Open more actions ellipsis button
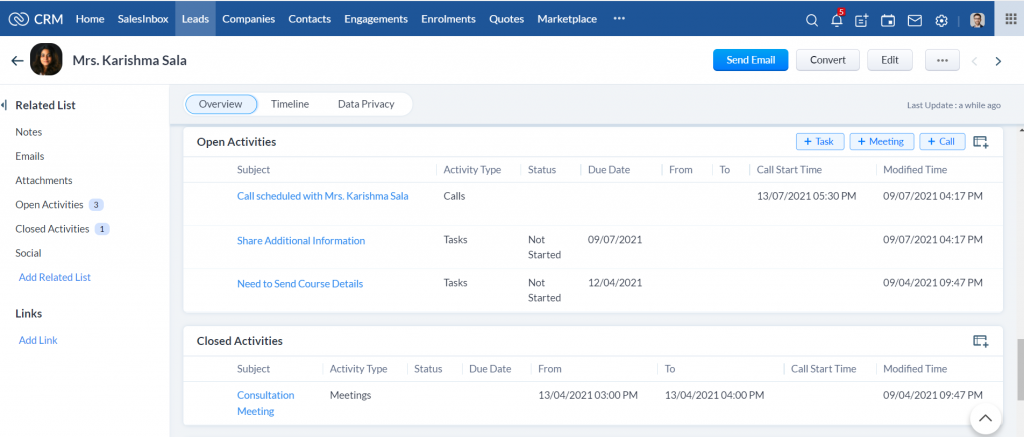Image resolution: width=1024 pixels, height=437 pixels. click(942, 60)
